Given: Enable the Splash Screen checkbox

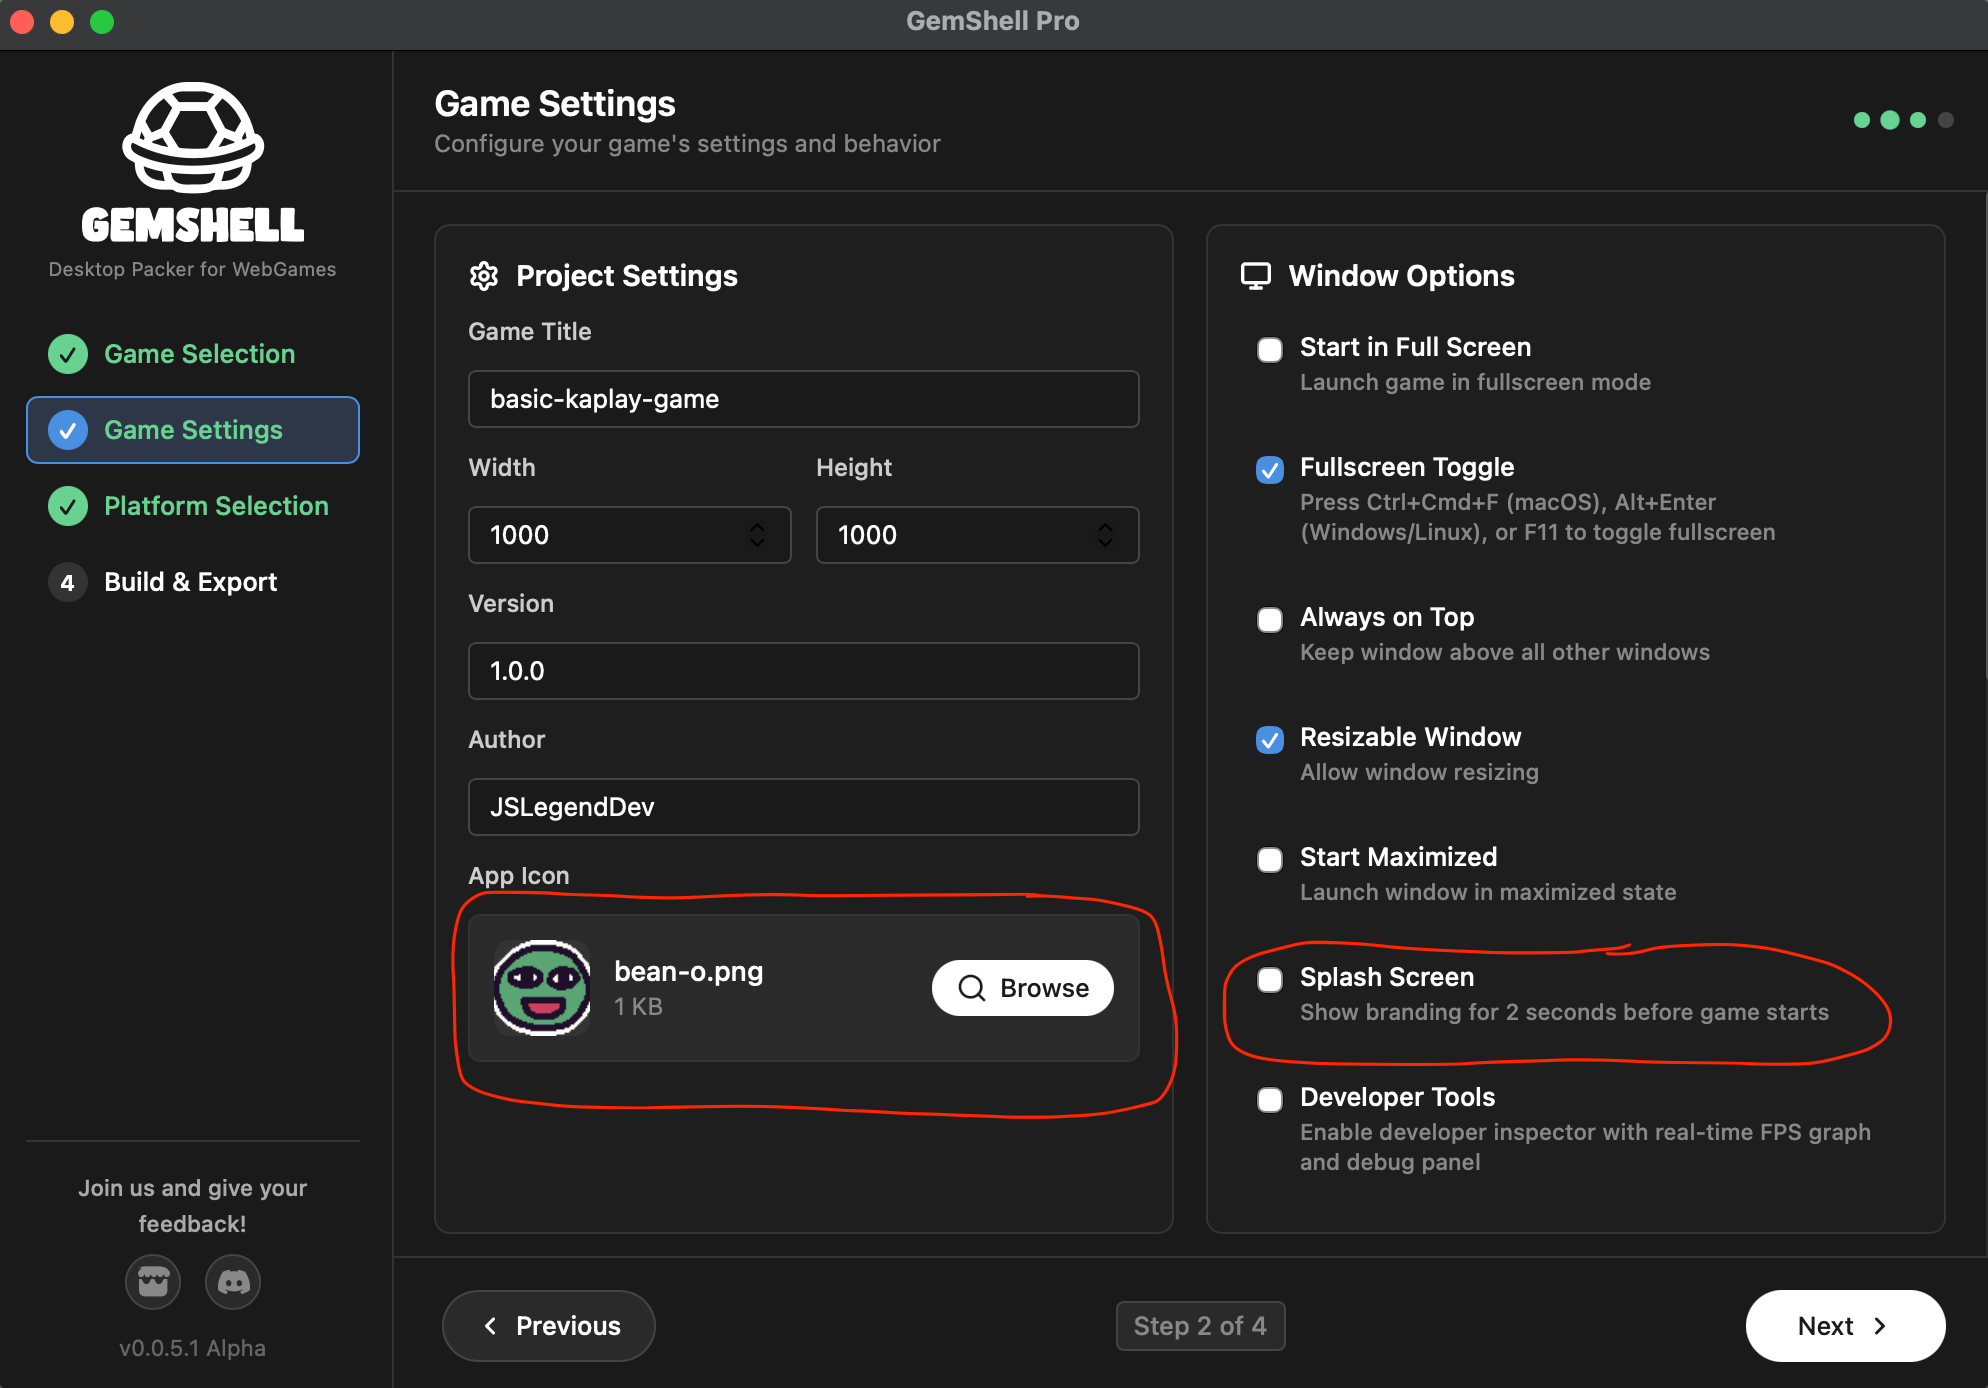Looking at the screenshot, I should tap(1270, 979).
